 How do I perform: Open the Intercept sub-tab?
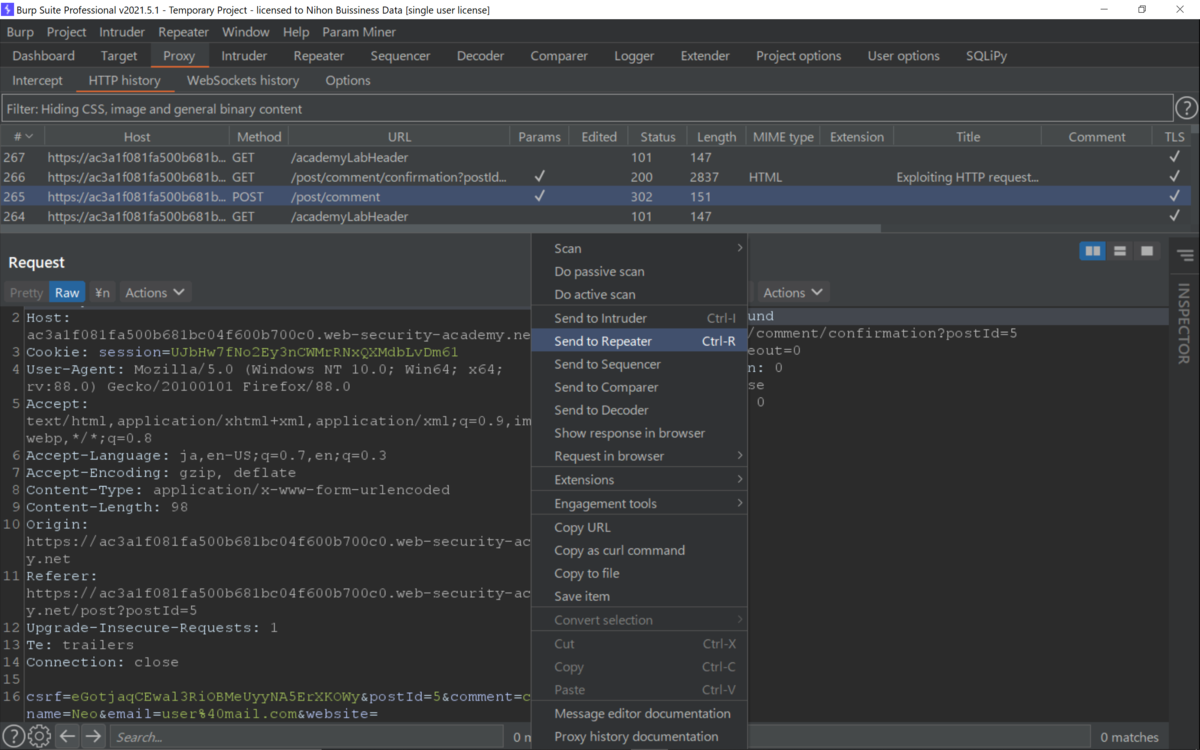(37, 80)
